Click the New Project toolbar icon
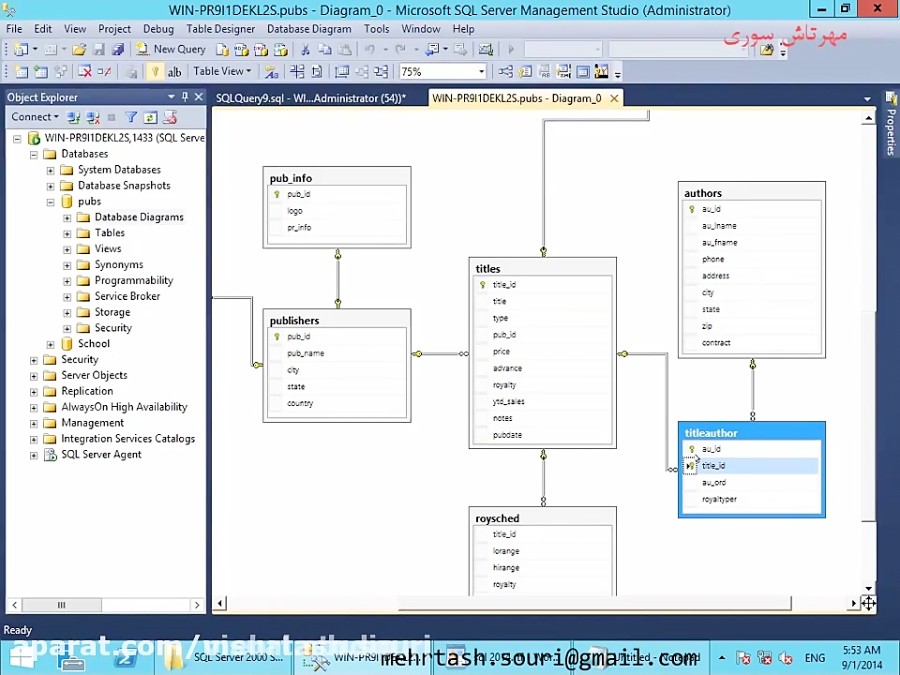The image size is (900, 675). (x=21, y=49)
